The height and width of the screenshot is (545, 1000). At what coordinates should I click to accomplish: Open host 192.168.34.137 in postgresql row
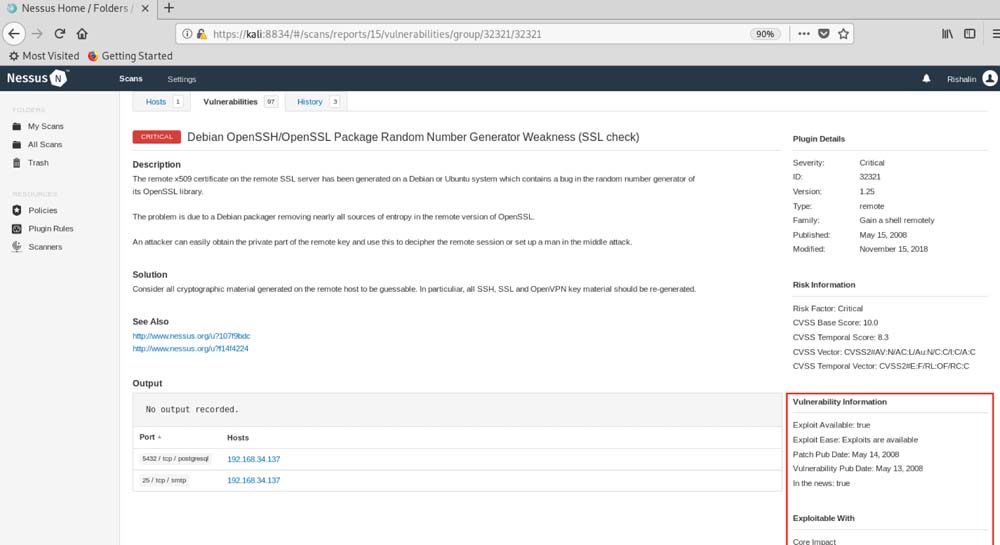tap(253, 459)
